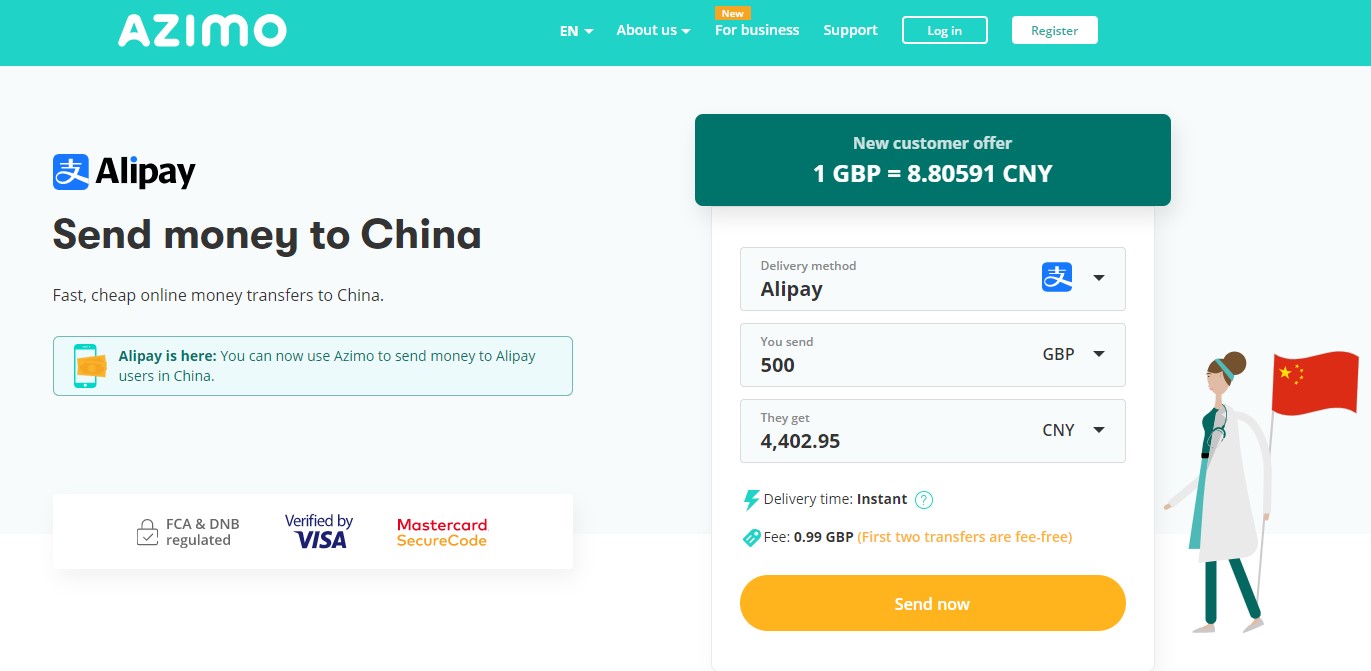Open the About us menu
This screenshot has height=671, width=1371.
coord(652,30)
